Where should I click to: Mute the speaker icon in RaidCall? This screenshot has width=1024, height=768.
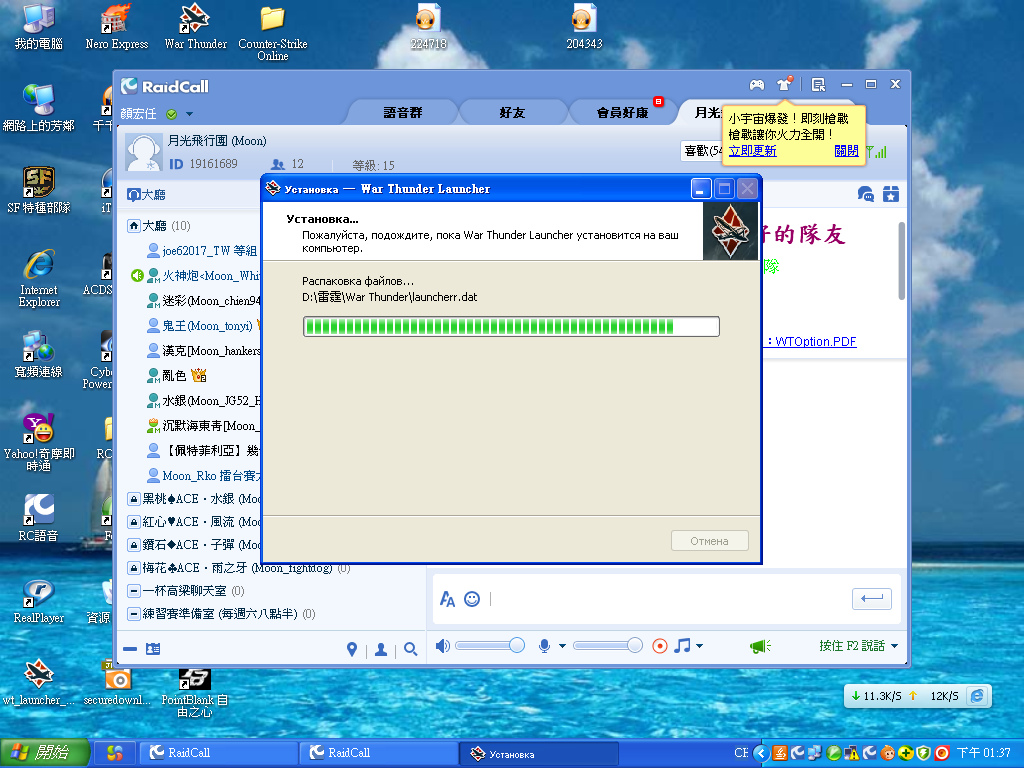pyautogui.click(x=443, y=646)
